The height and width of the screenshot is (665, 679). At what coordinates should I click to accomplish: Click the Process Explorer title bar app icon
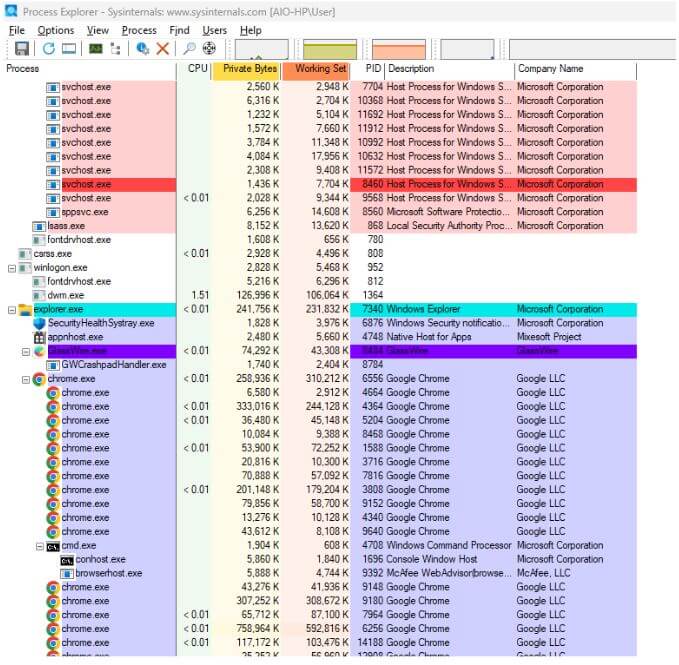(x=11, y=11)
